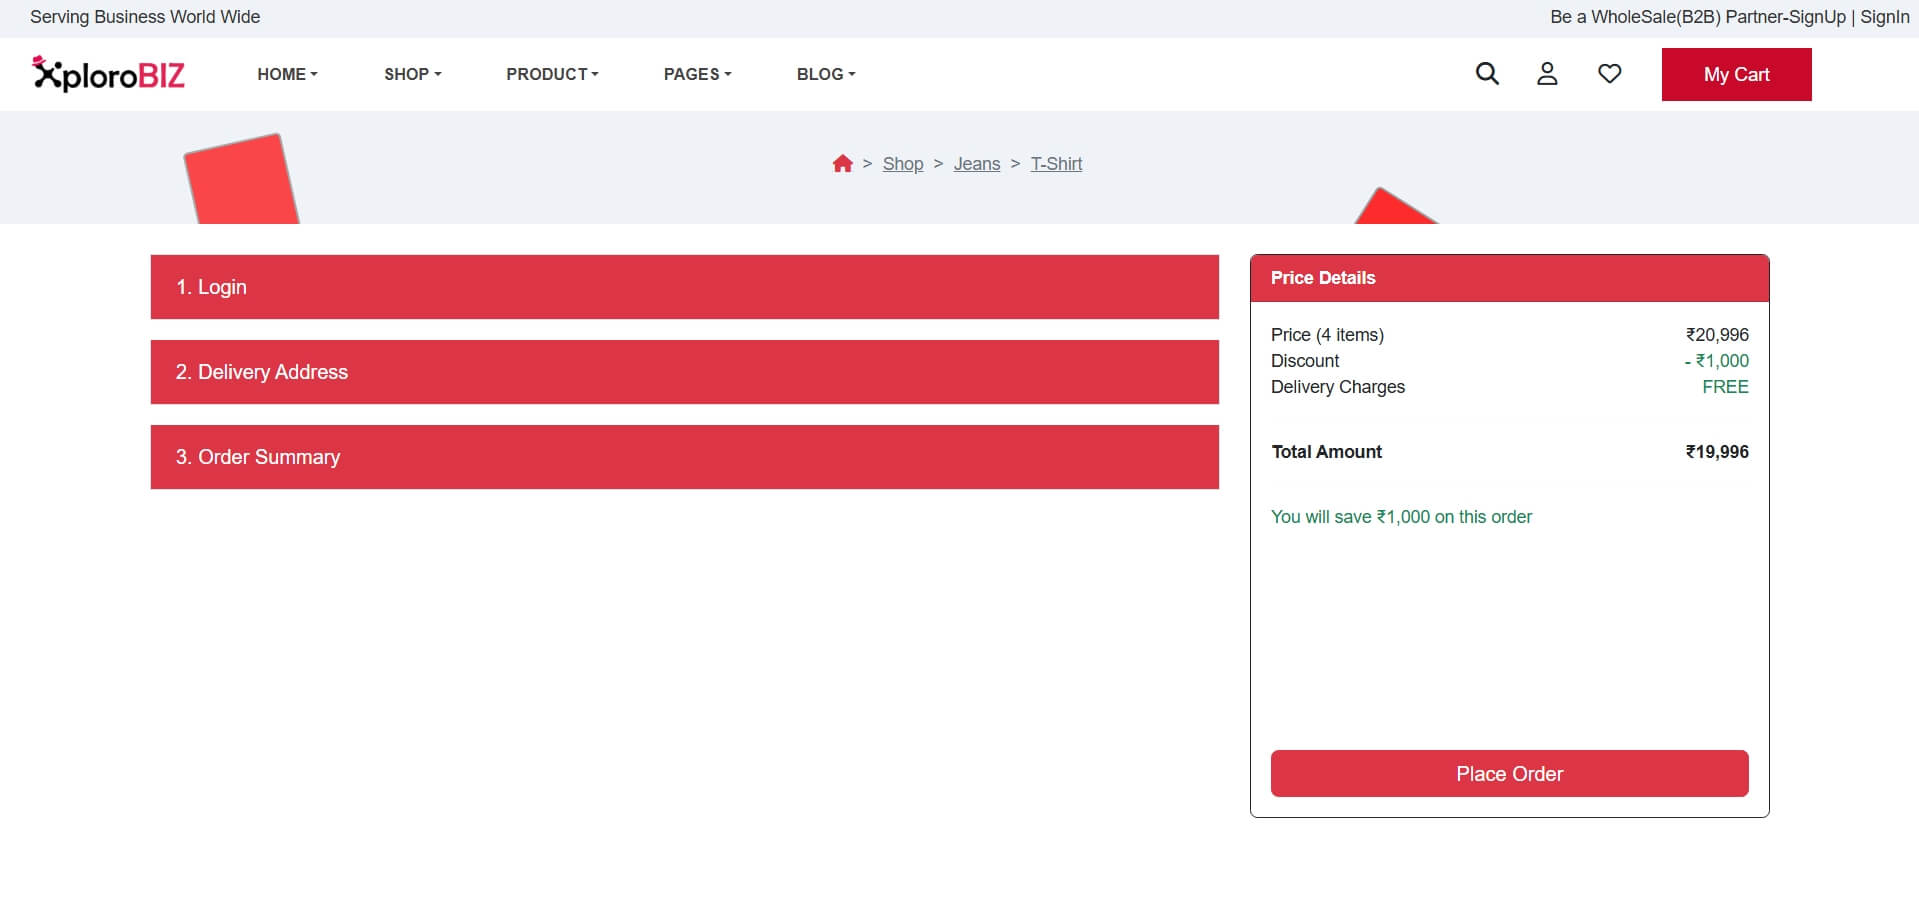Click the XploroBIZ logo
1919x924 pixels.
pos(108,74)
